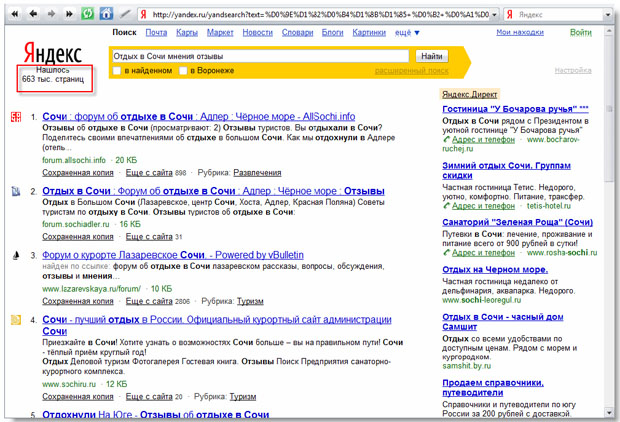Enable the 'в Воронеже' checkbox
620x422 pixels.
pyautogui.click(x=183, y=71)
